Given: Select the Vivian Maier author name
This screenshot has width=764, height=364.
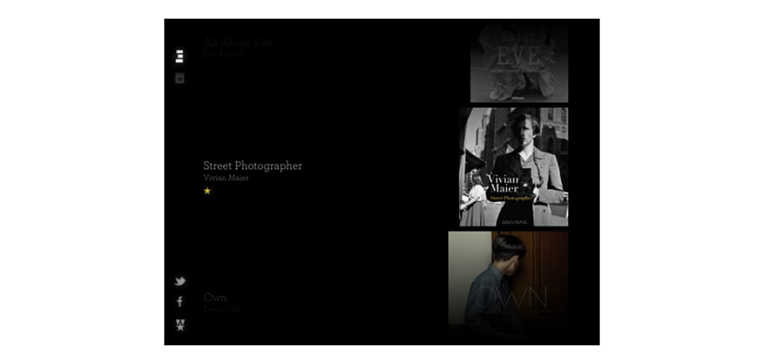Looking at the screenshot, I should 226,178.
